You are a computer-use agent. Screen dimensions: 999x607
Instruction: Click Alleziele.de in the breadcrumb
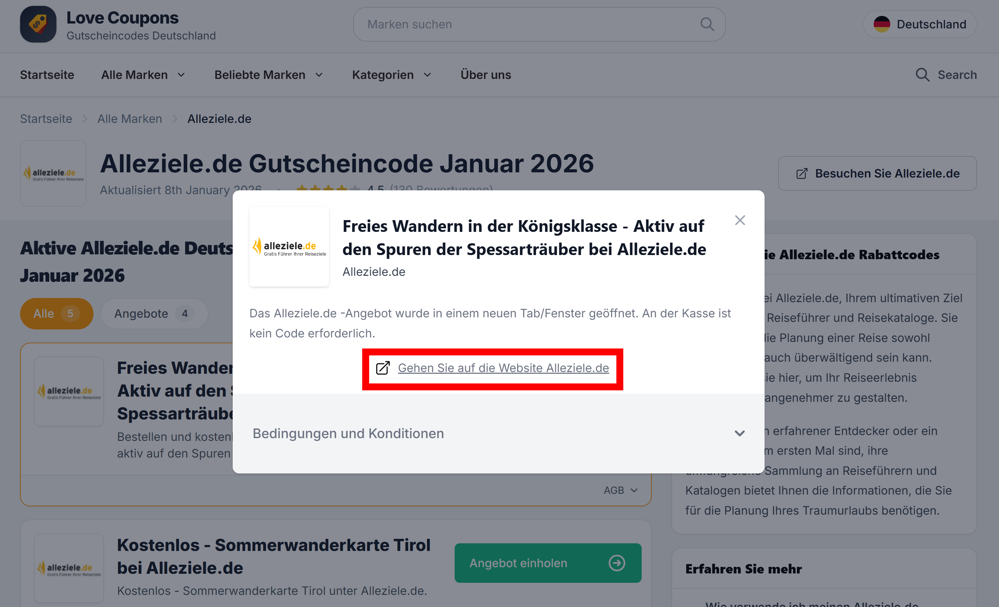coord(219,119)
